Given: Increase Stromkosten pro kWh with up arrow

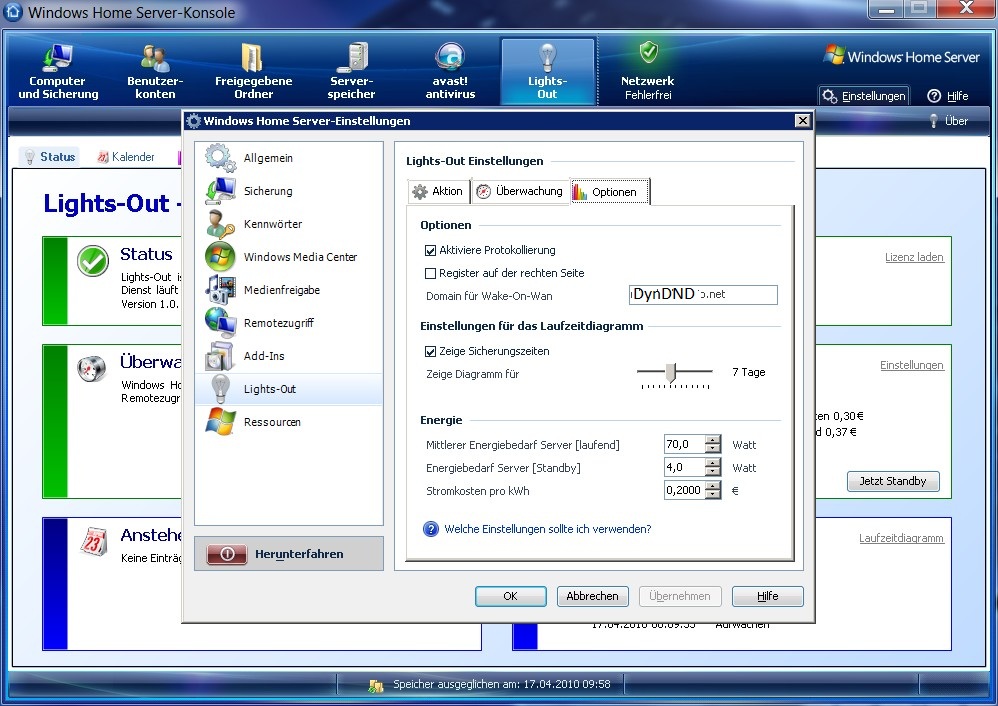Looking at the screenshot, I should pos(713,486).
